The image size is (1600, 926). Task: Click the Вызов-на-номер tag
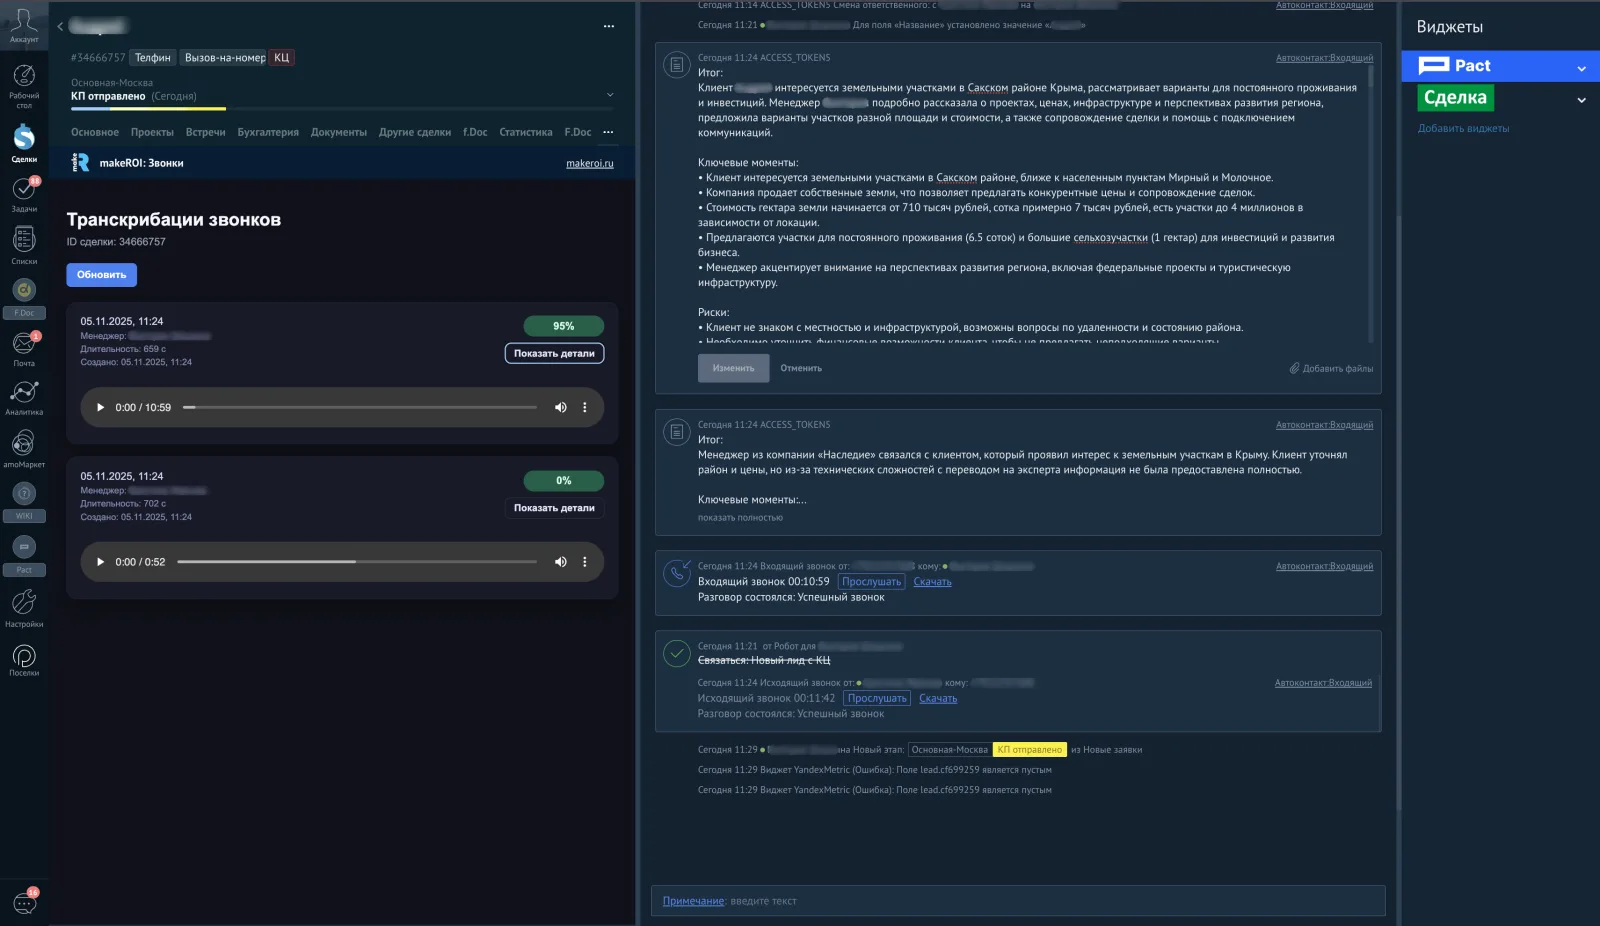(x=225, y=58)
